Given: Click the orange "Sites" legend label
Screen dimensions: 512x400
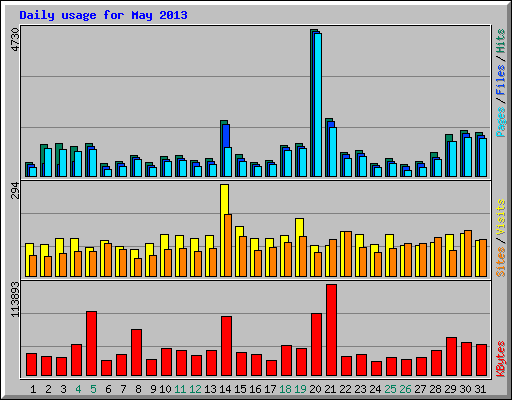Looking at the screenshot, I should [x=500, y=262].
